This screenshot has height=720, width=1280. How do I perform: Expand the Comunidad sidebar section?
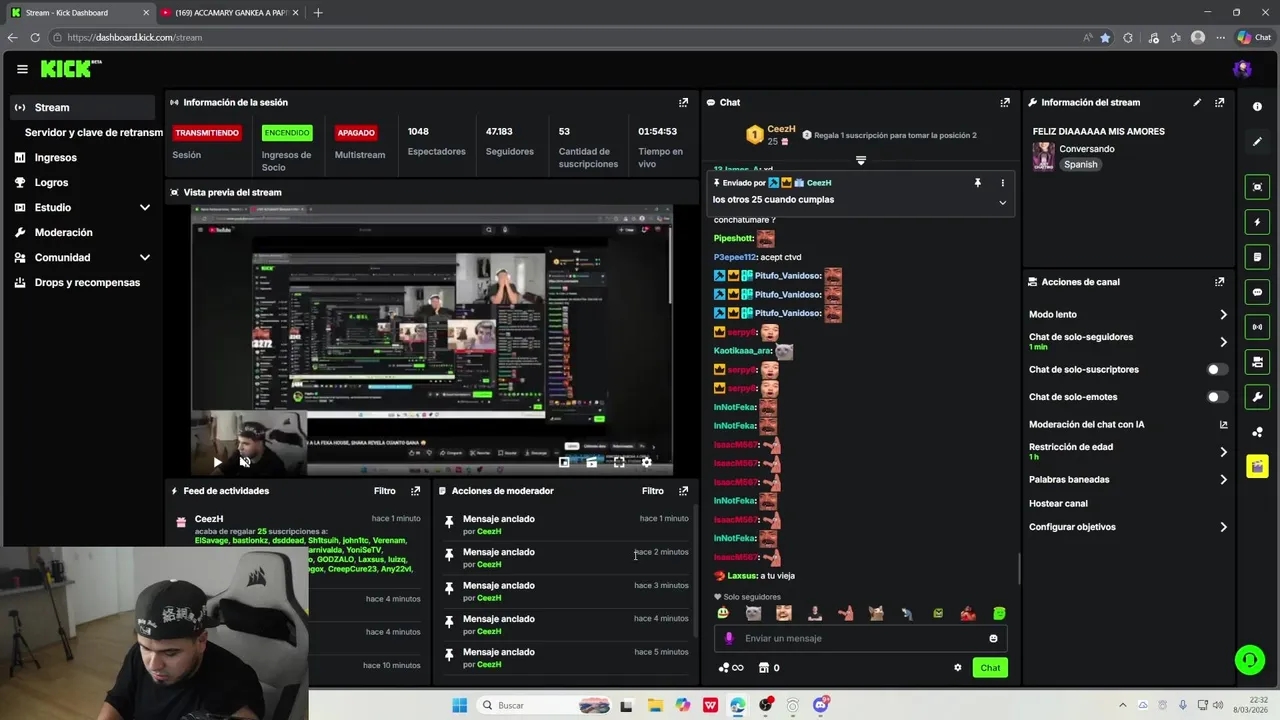[x=144, y=258]
